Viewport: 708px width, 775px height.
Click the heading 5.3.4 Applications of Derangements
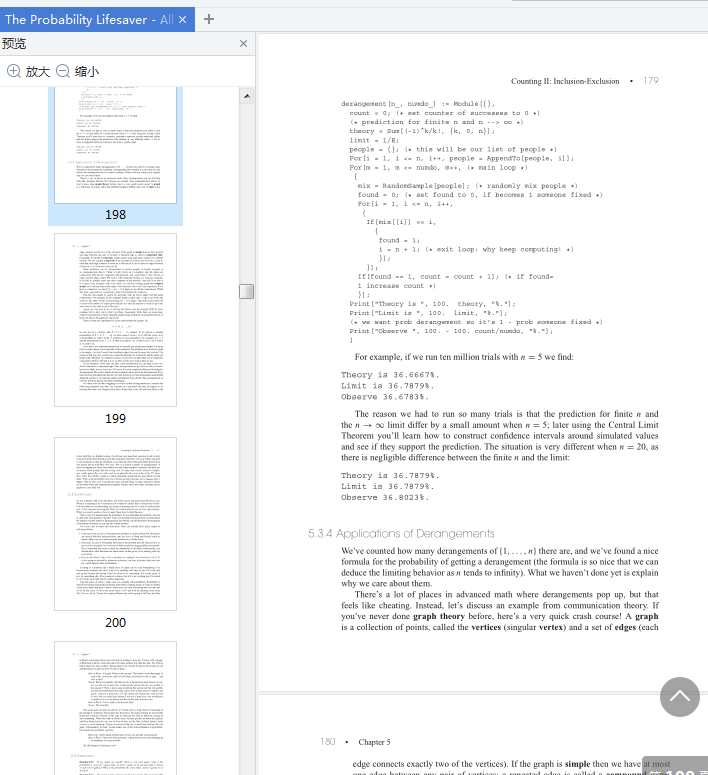click(x=401, y=533)
